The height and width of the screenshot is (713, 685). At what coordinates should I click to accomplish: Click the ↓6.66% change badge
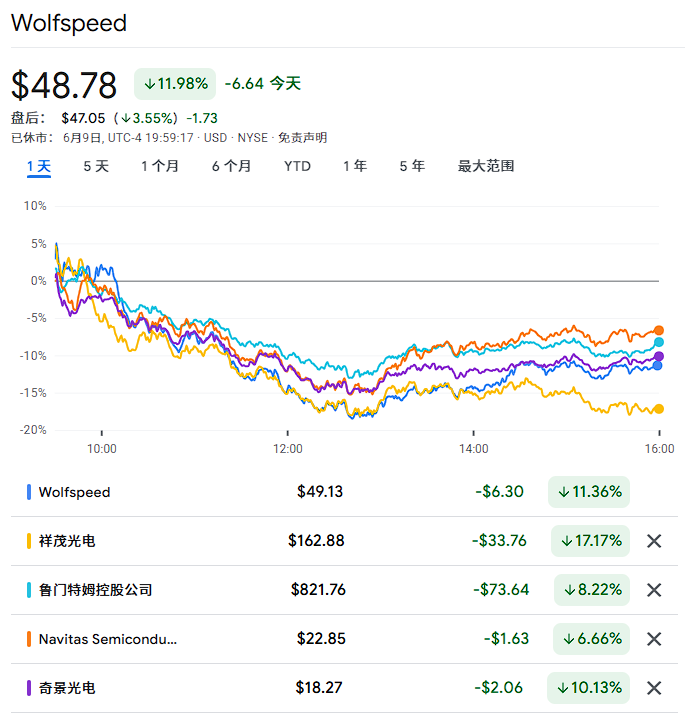click(x=592, y=639)
